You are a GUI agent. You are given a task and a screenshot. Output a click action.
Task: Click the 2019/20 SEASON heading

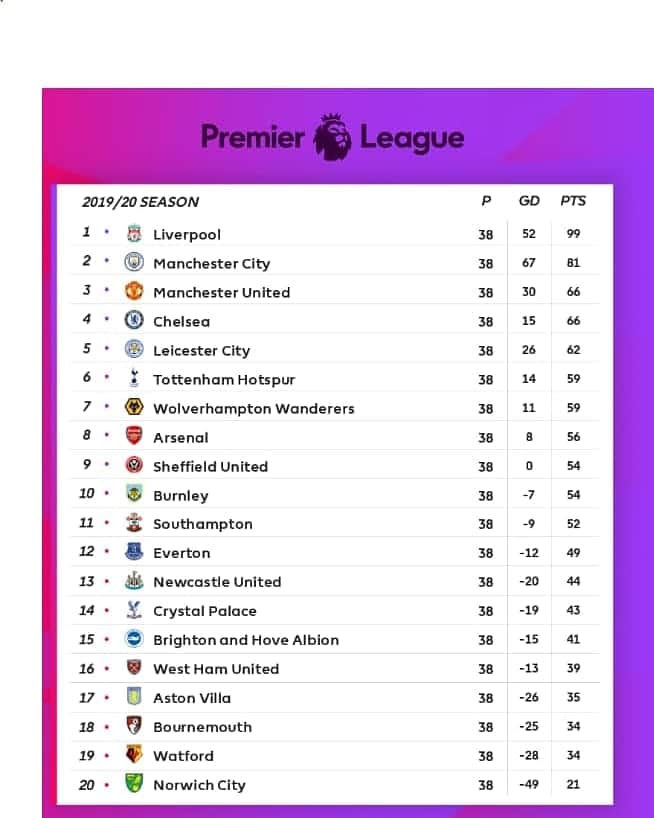coord(140,202)
